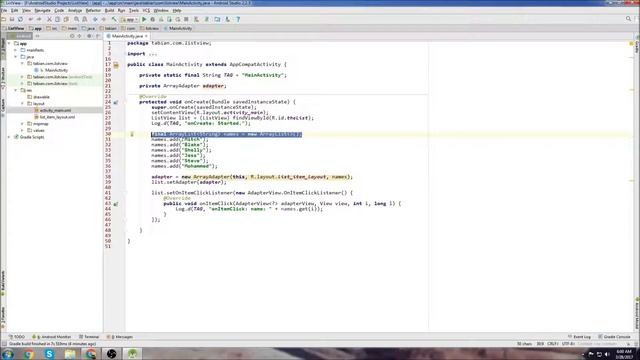Open the Android view selector in Project panel
This screenshot has height=360, width=640.
pos(19,36)
